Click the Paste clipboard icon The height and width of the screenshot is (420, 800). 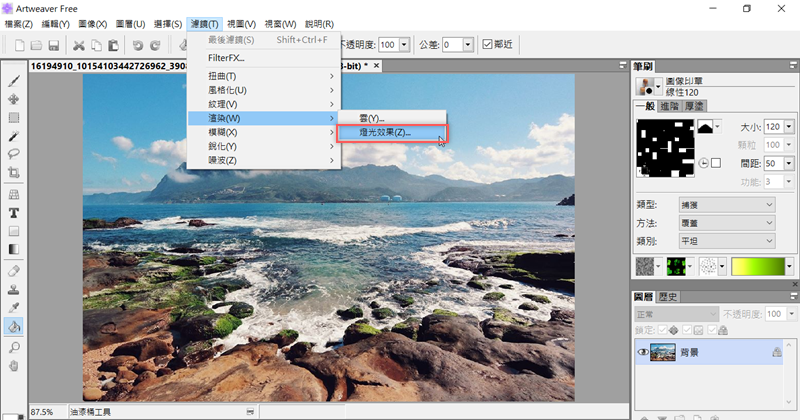113,45
